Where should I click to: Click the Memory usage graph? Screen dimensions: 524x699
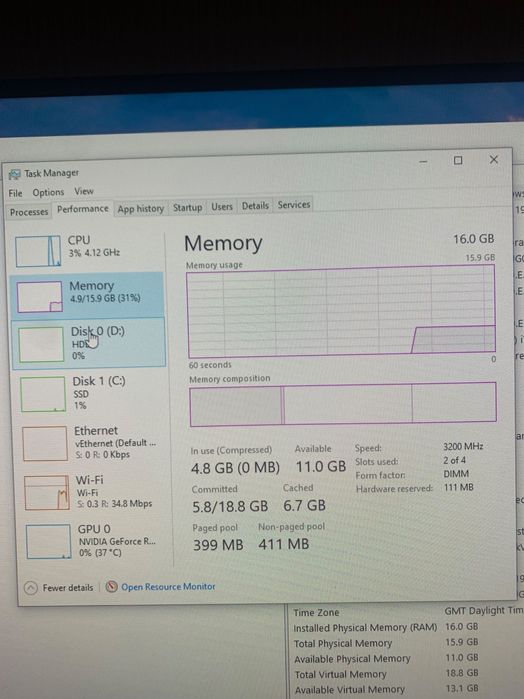click(342, 311)
